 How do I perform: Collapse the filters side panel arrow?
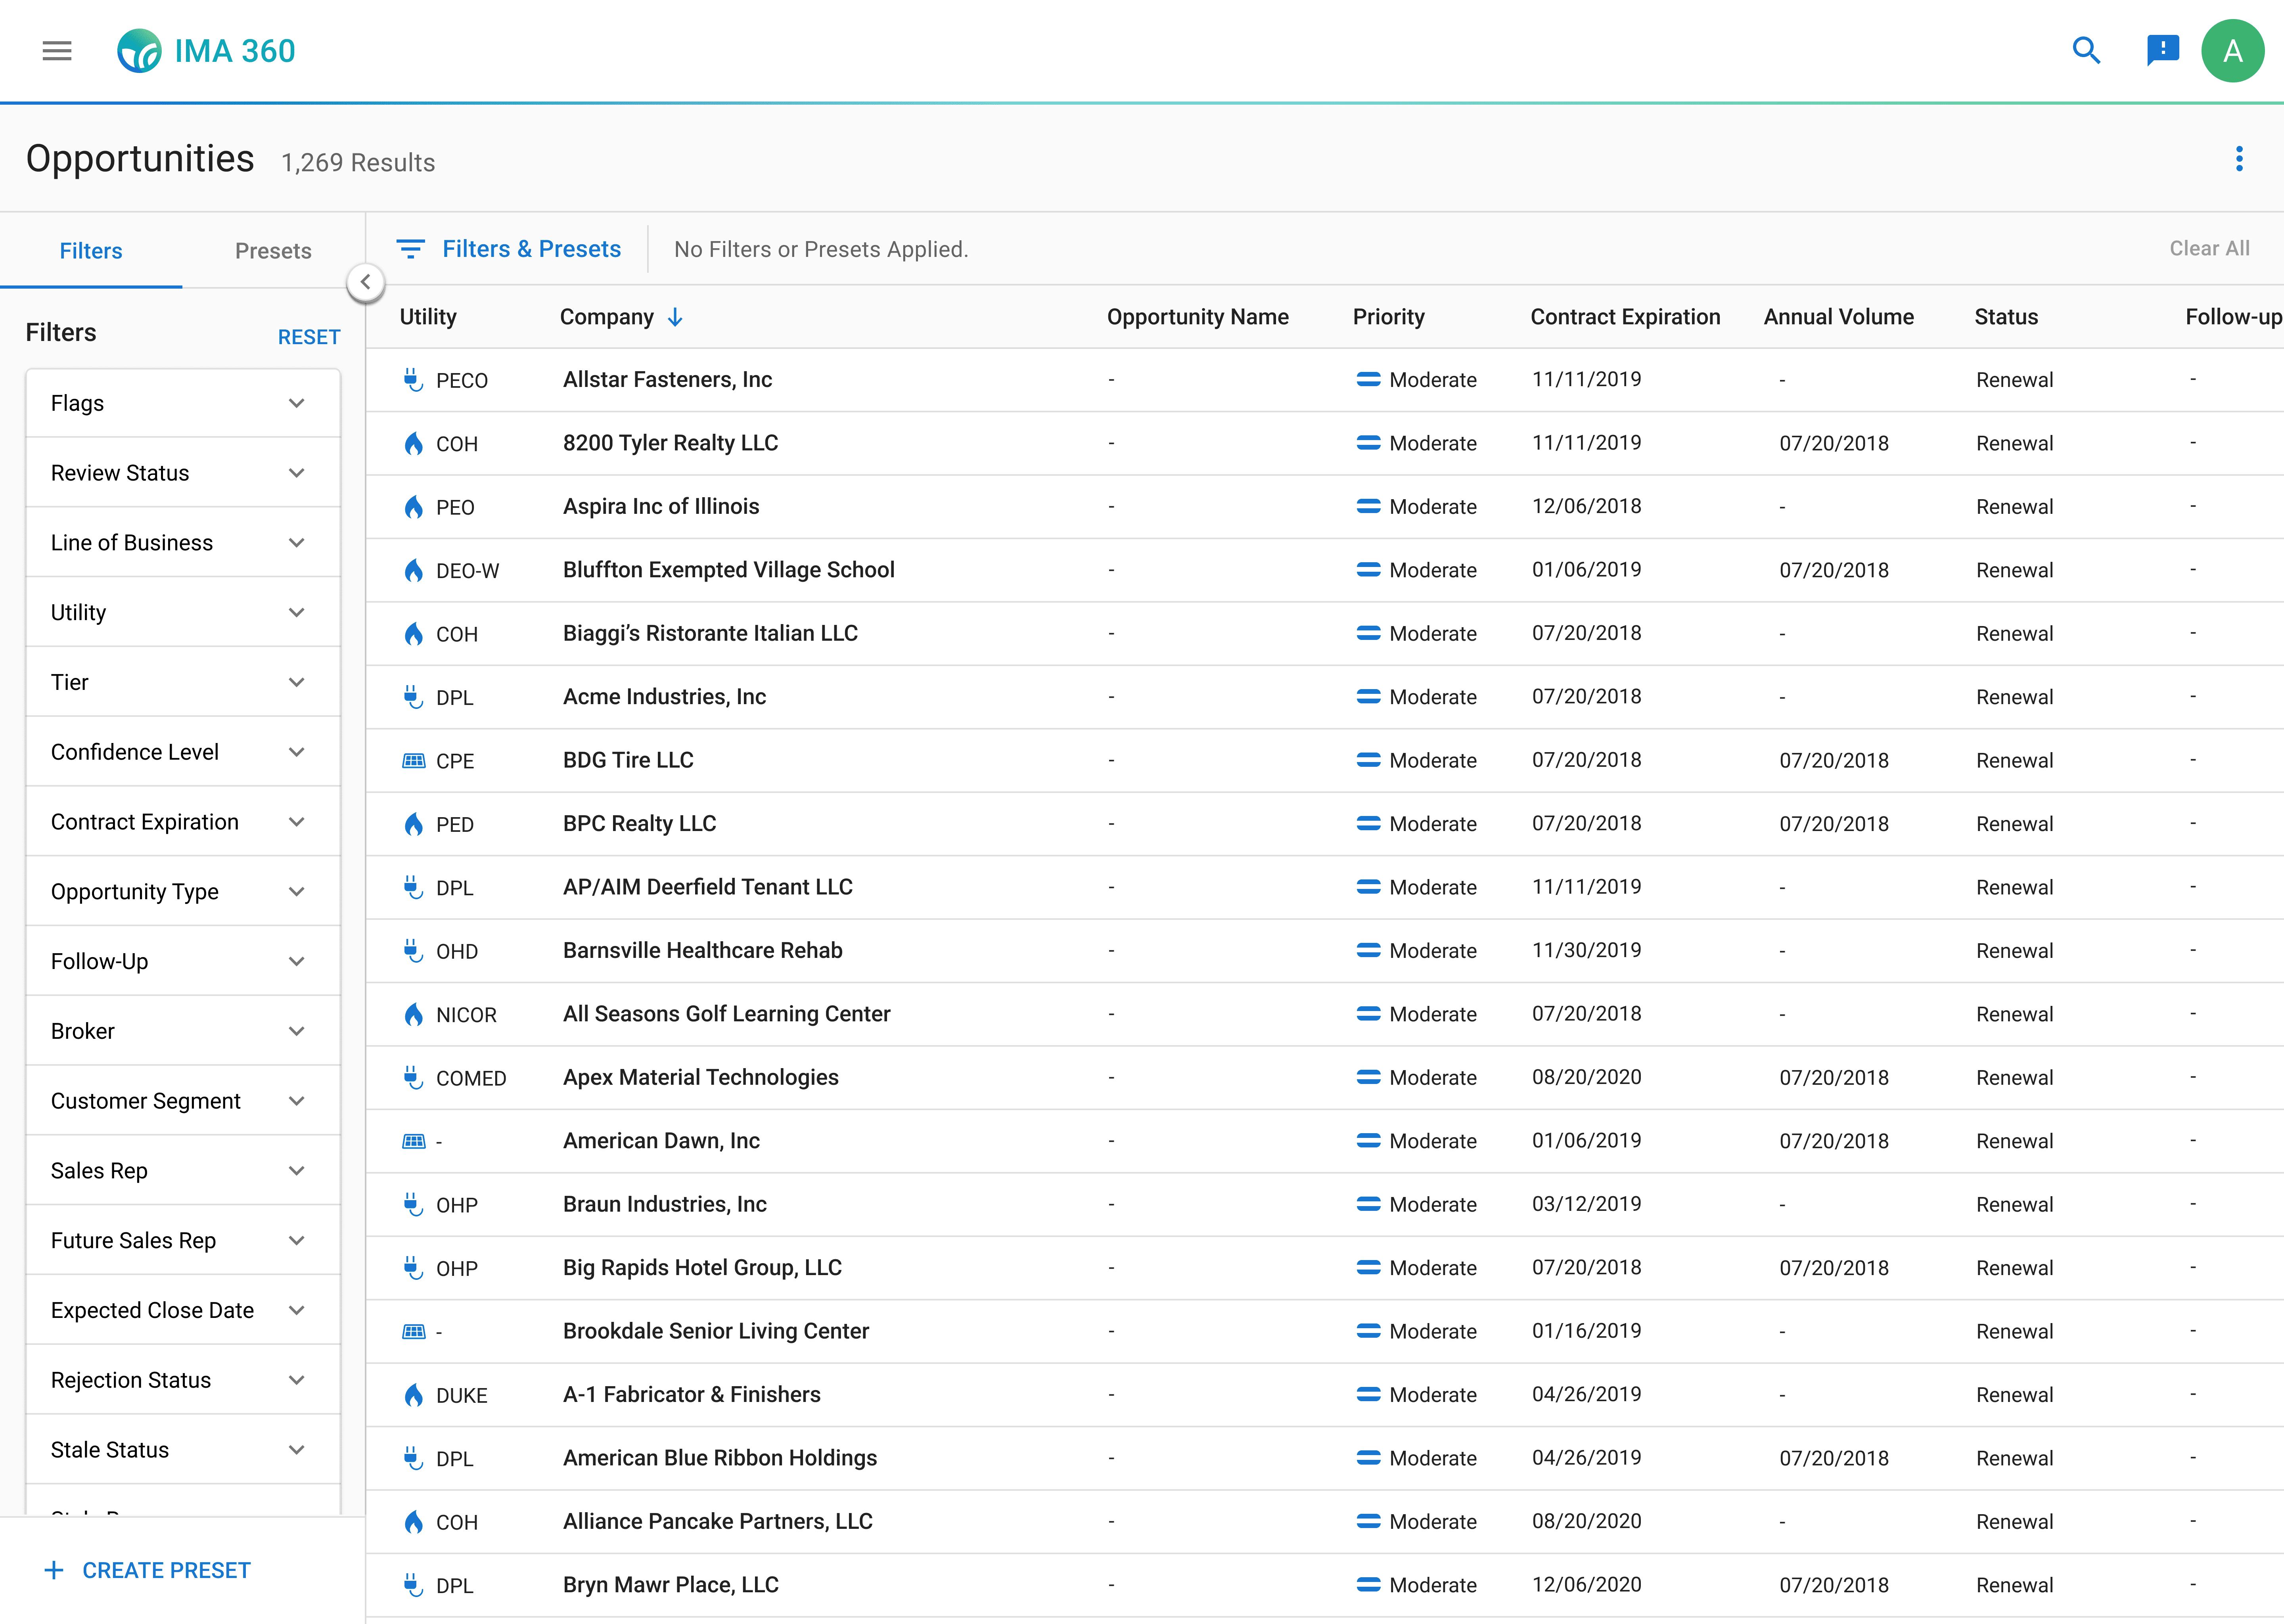point(366,282)
